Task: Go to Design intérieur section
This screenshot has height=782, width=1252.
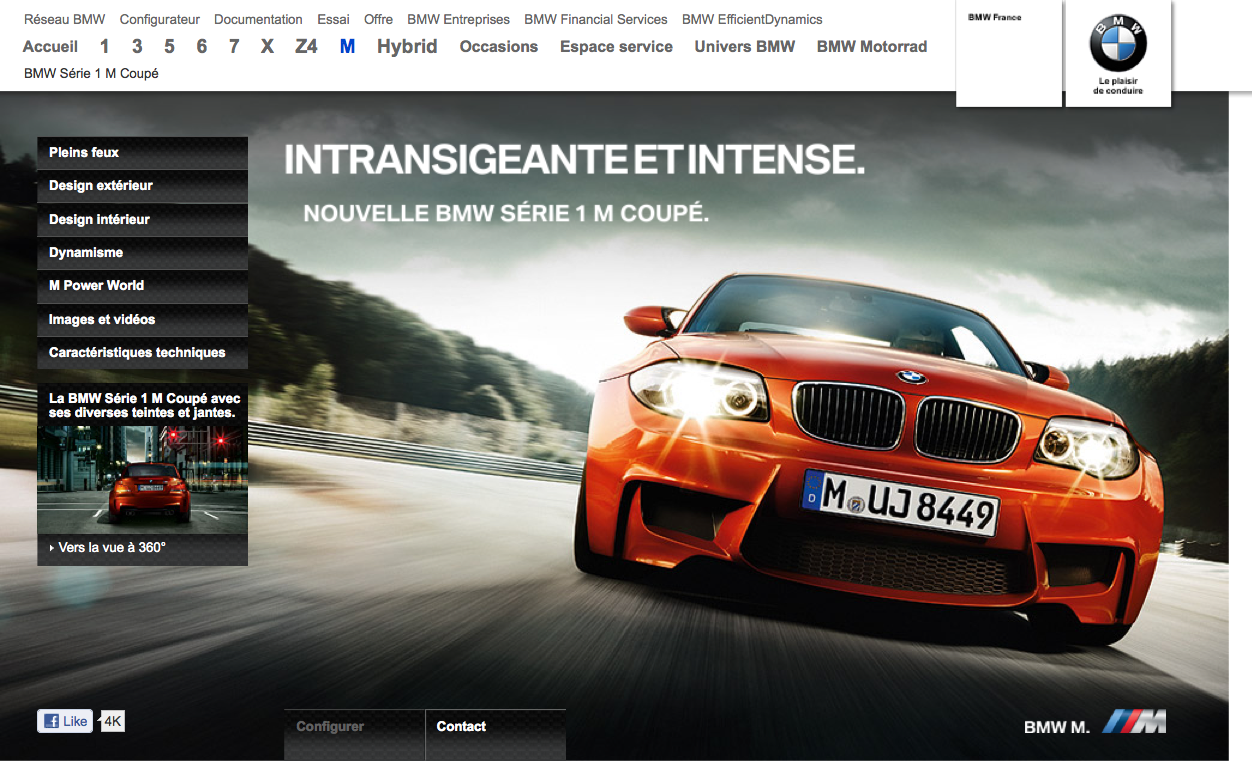Action: pyautogui.click(x=99, y=219)
